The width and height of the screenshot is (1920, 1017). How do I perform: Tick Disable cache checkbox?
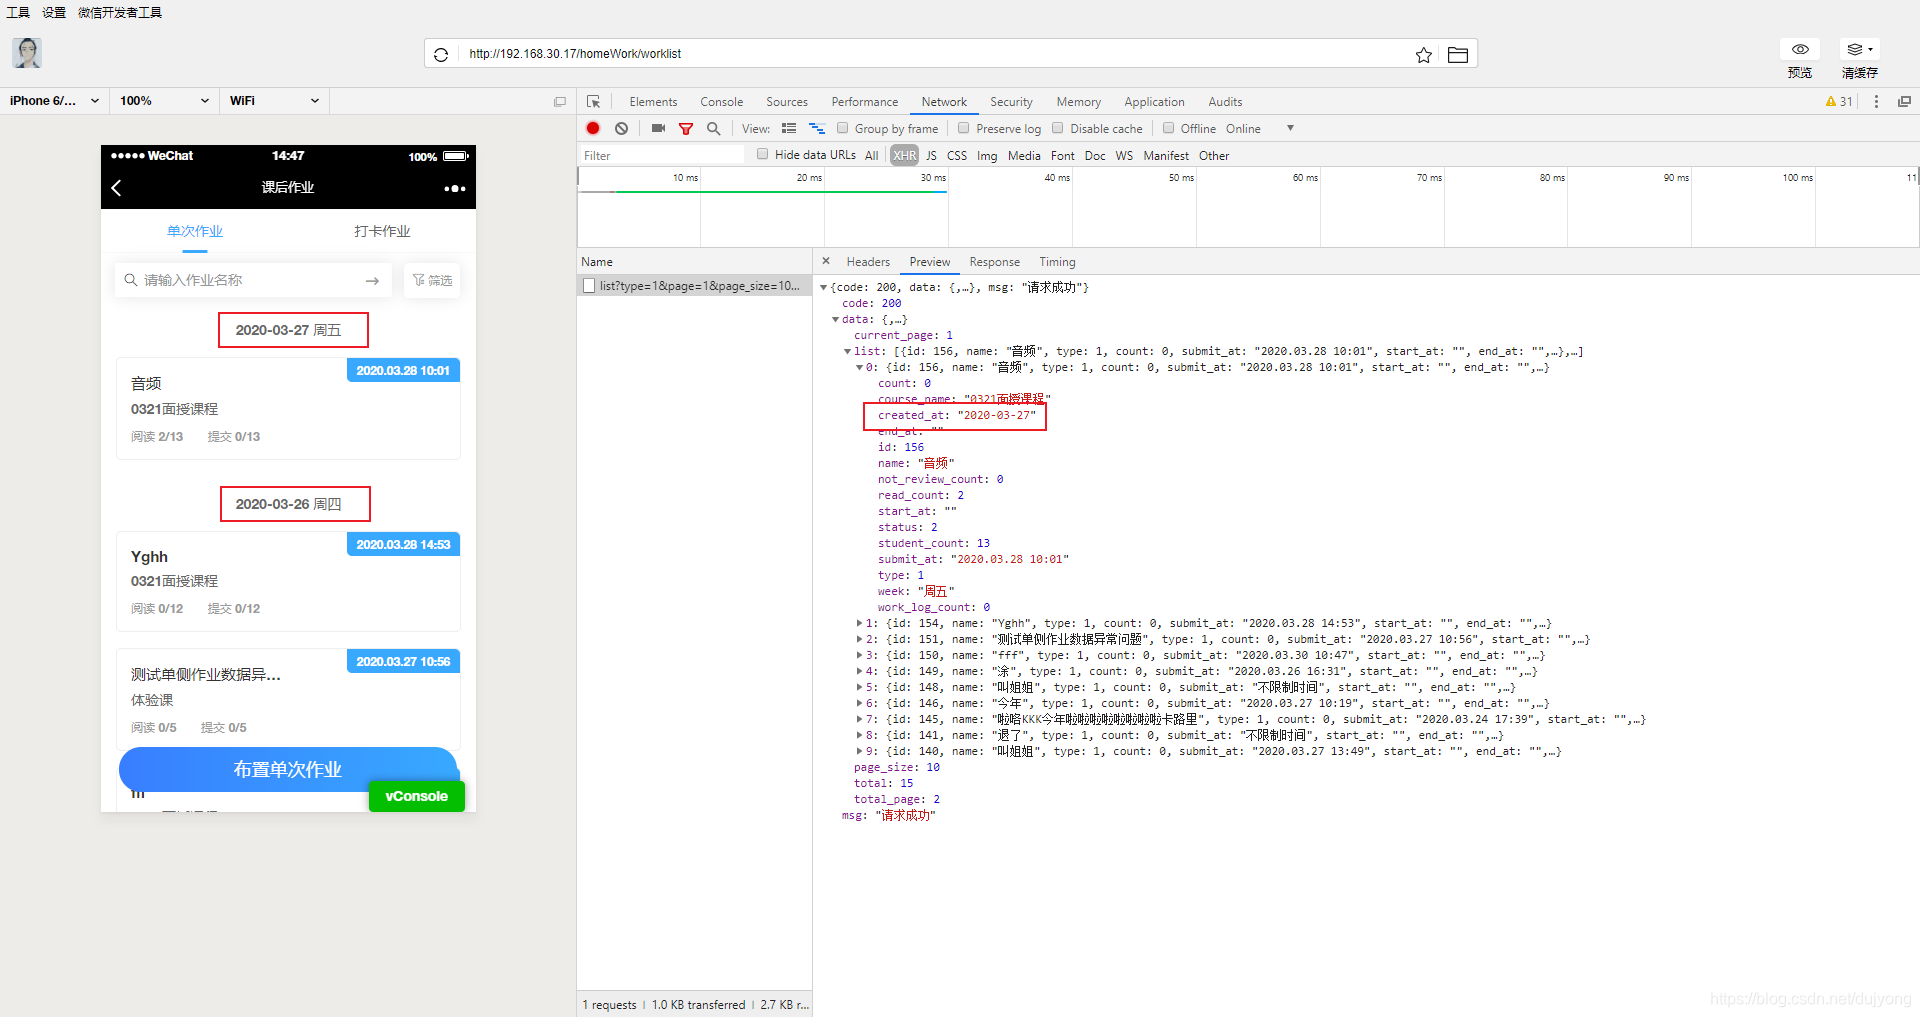tap(1058, 128)
